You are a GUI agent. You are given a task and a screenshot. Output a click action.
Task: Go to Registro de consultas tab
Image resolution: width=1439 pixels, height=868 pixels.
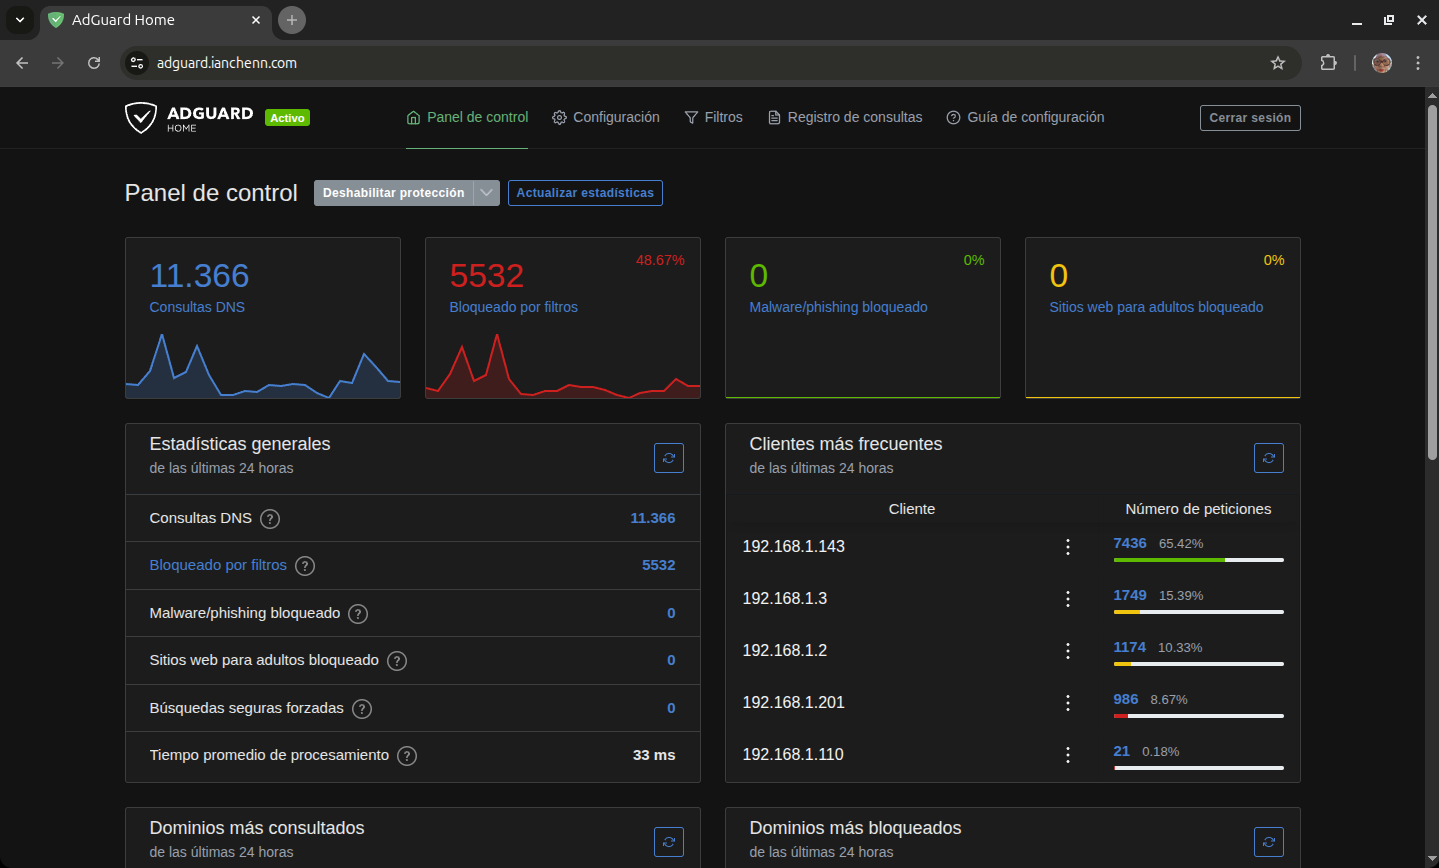pos(845,118)
